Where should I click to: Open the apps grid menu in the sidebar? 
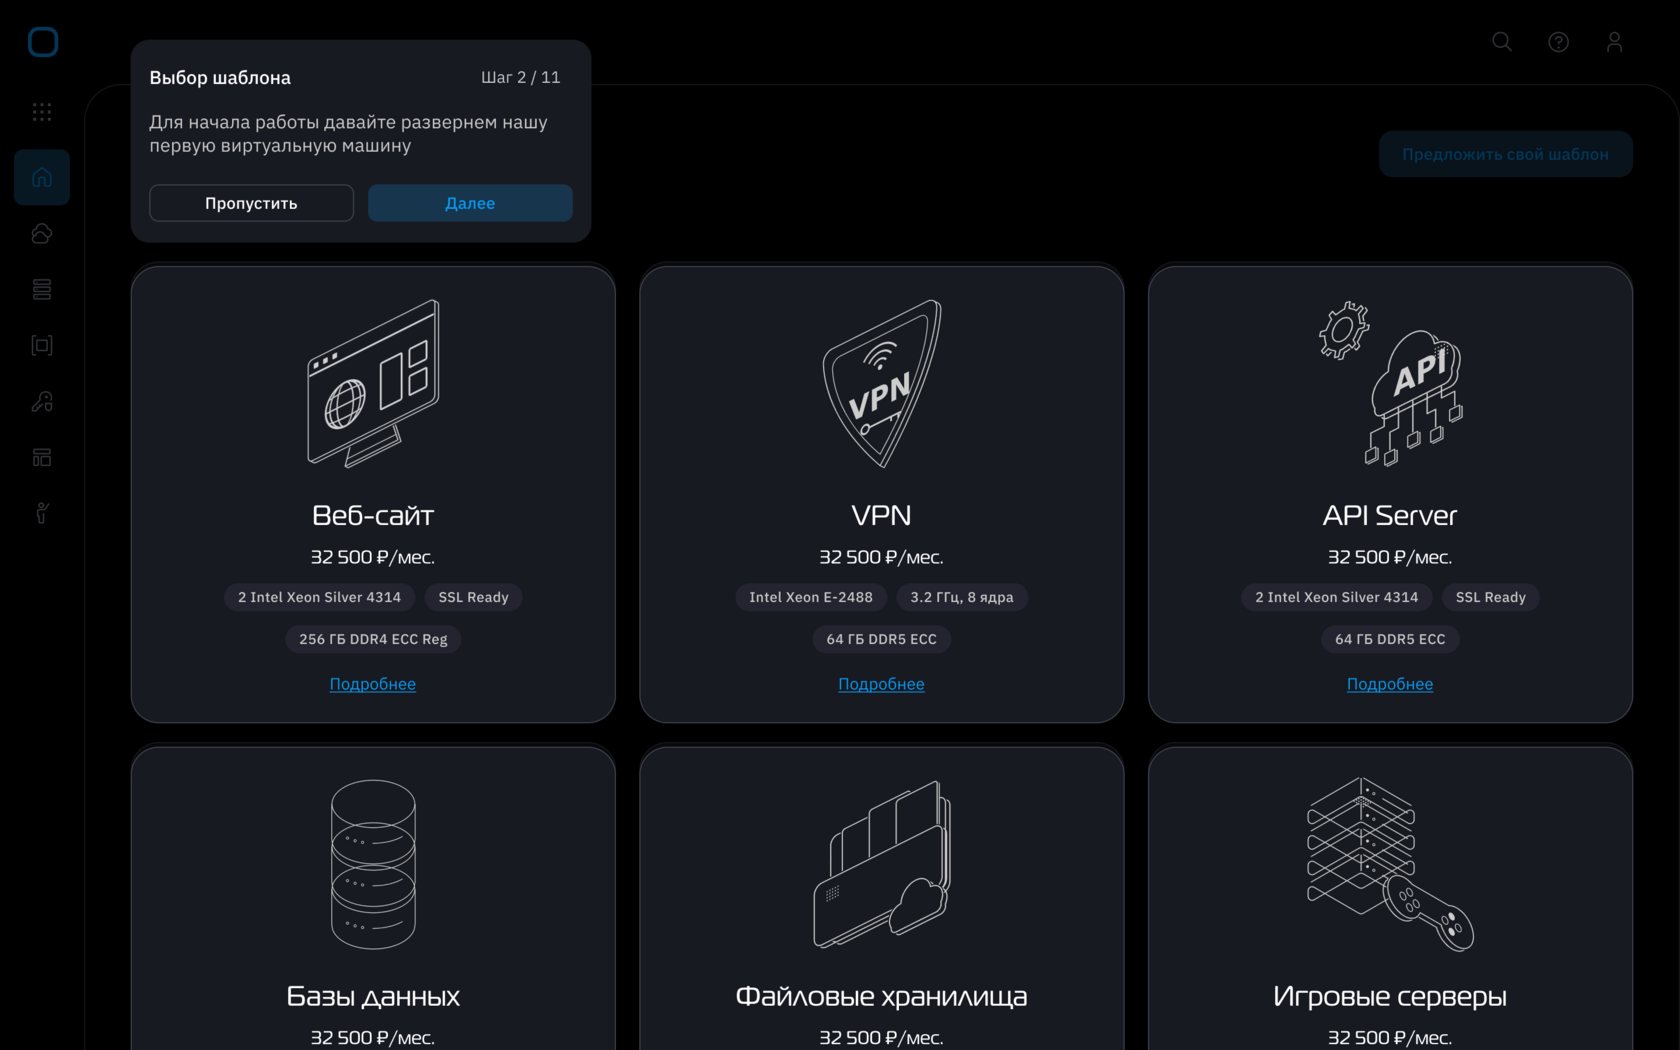tap(42, 112)
